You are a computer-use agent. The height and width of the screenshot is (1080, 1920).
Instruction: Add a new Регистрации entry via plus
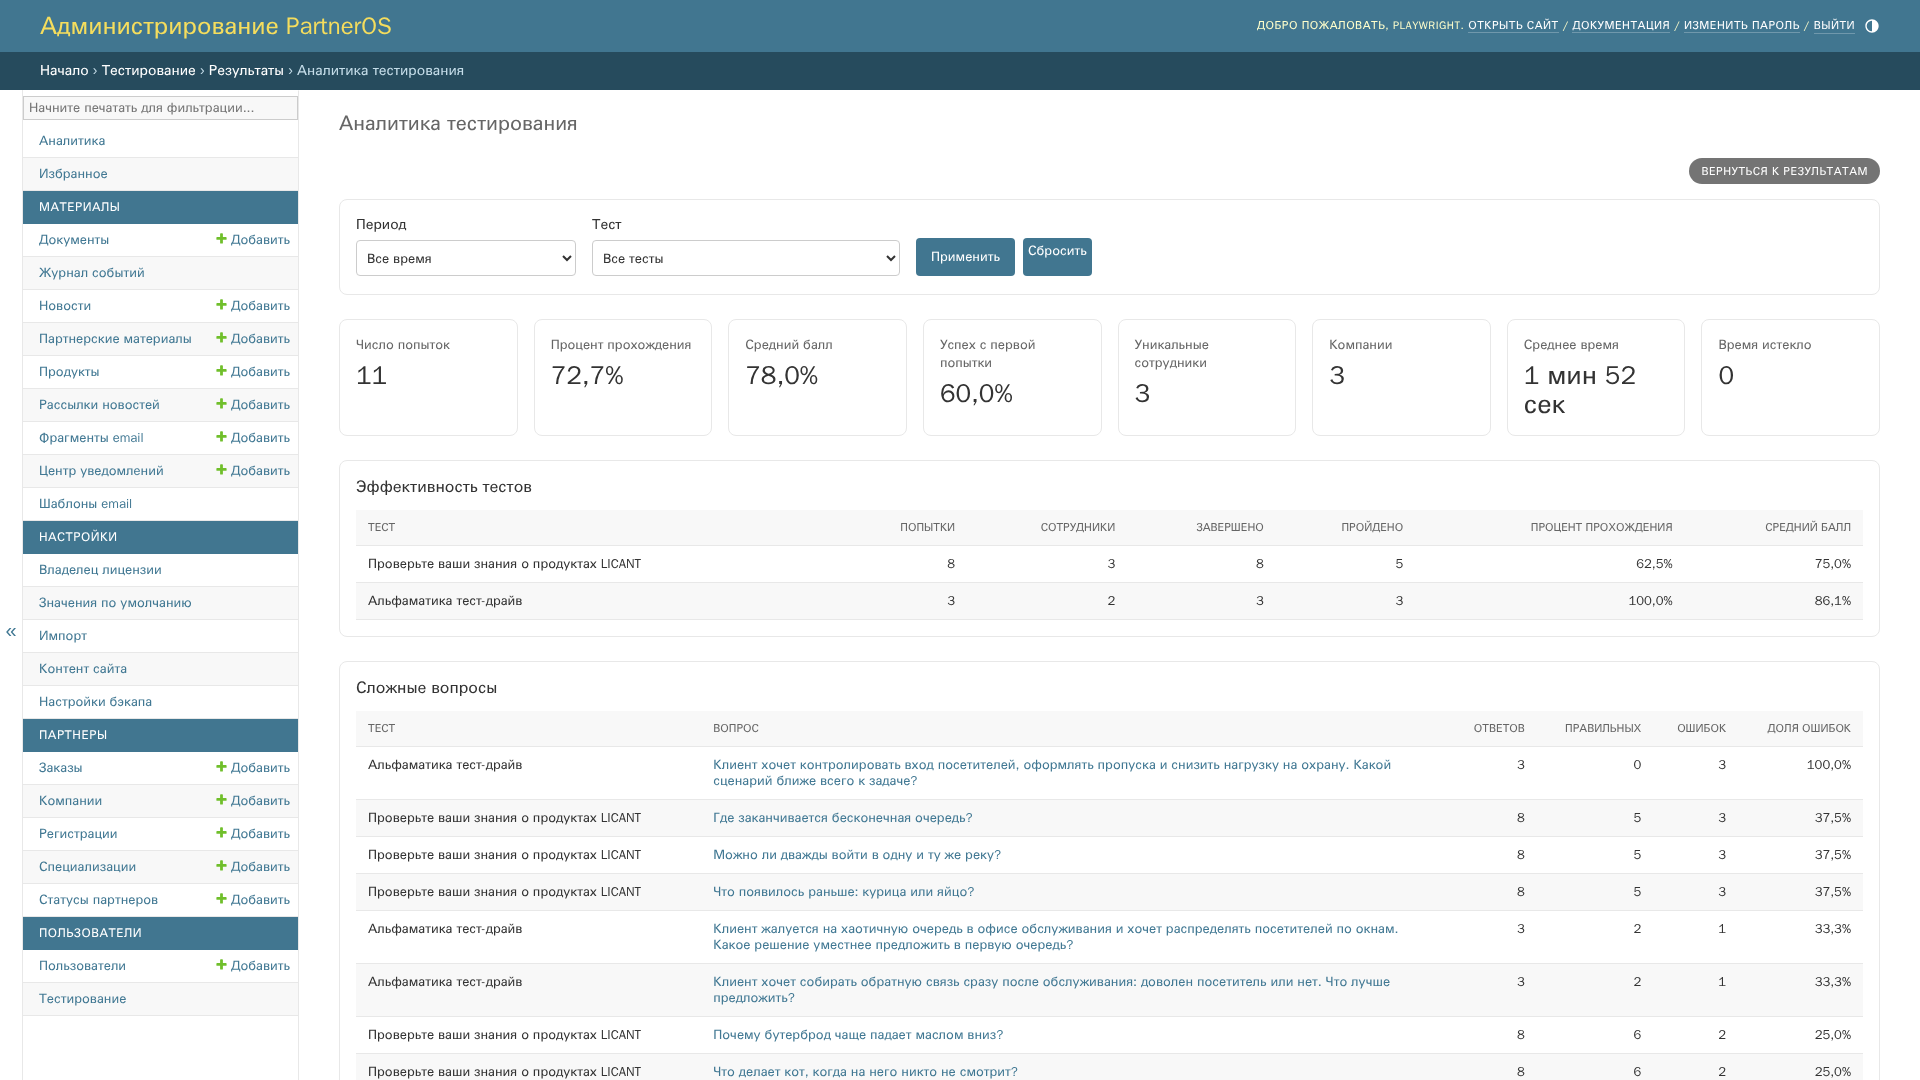click(253, 834)
